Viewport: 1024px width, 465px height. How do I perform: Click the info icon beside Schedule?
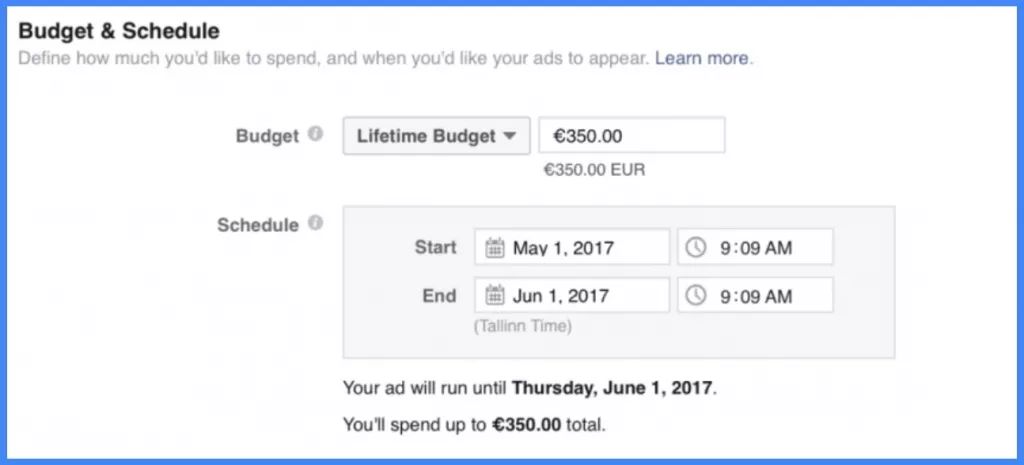click(315, 223)
